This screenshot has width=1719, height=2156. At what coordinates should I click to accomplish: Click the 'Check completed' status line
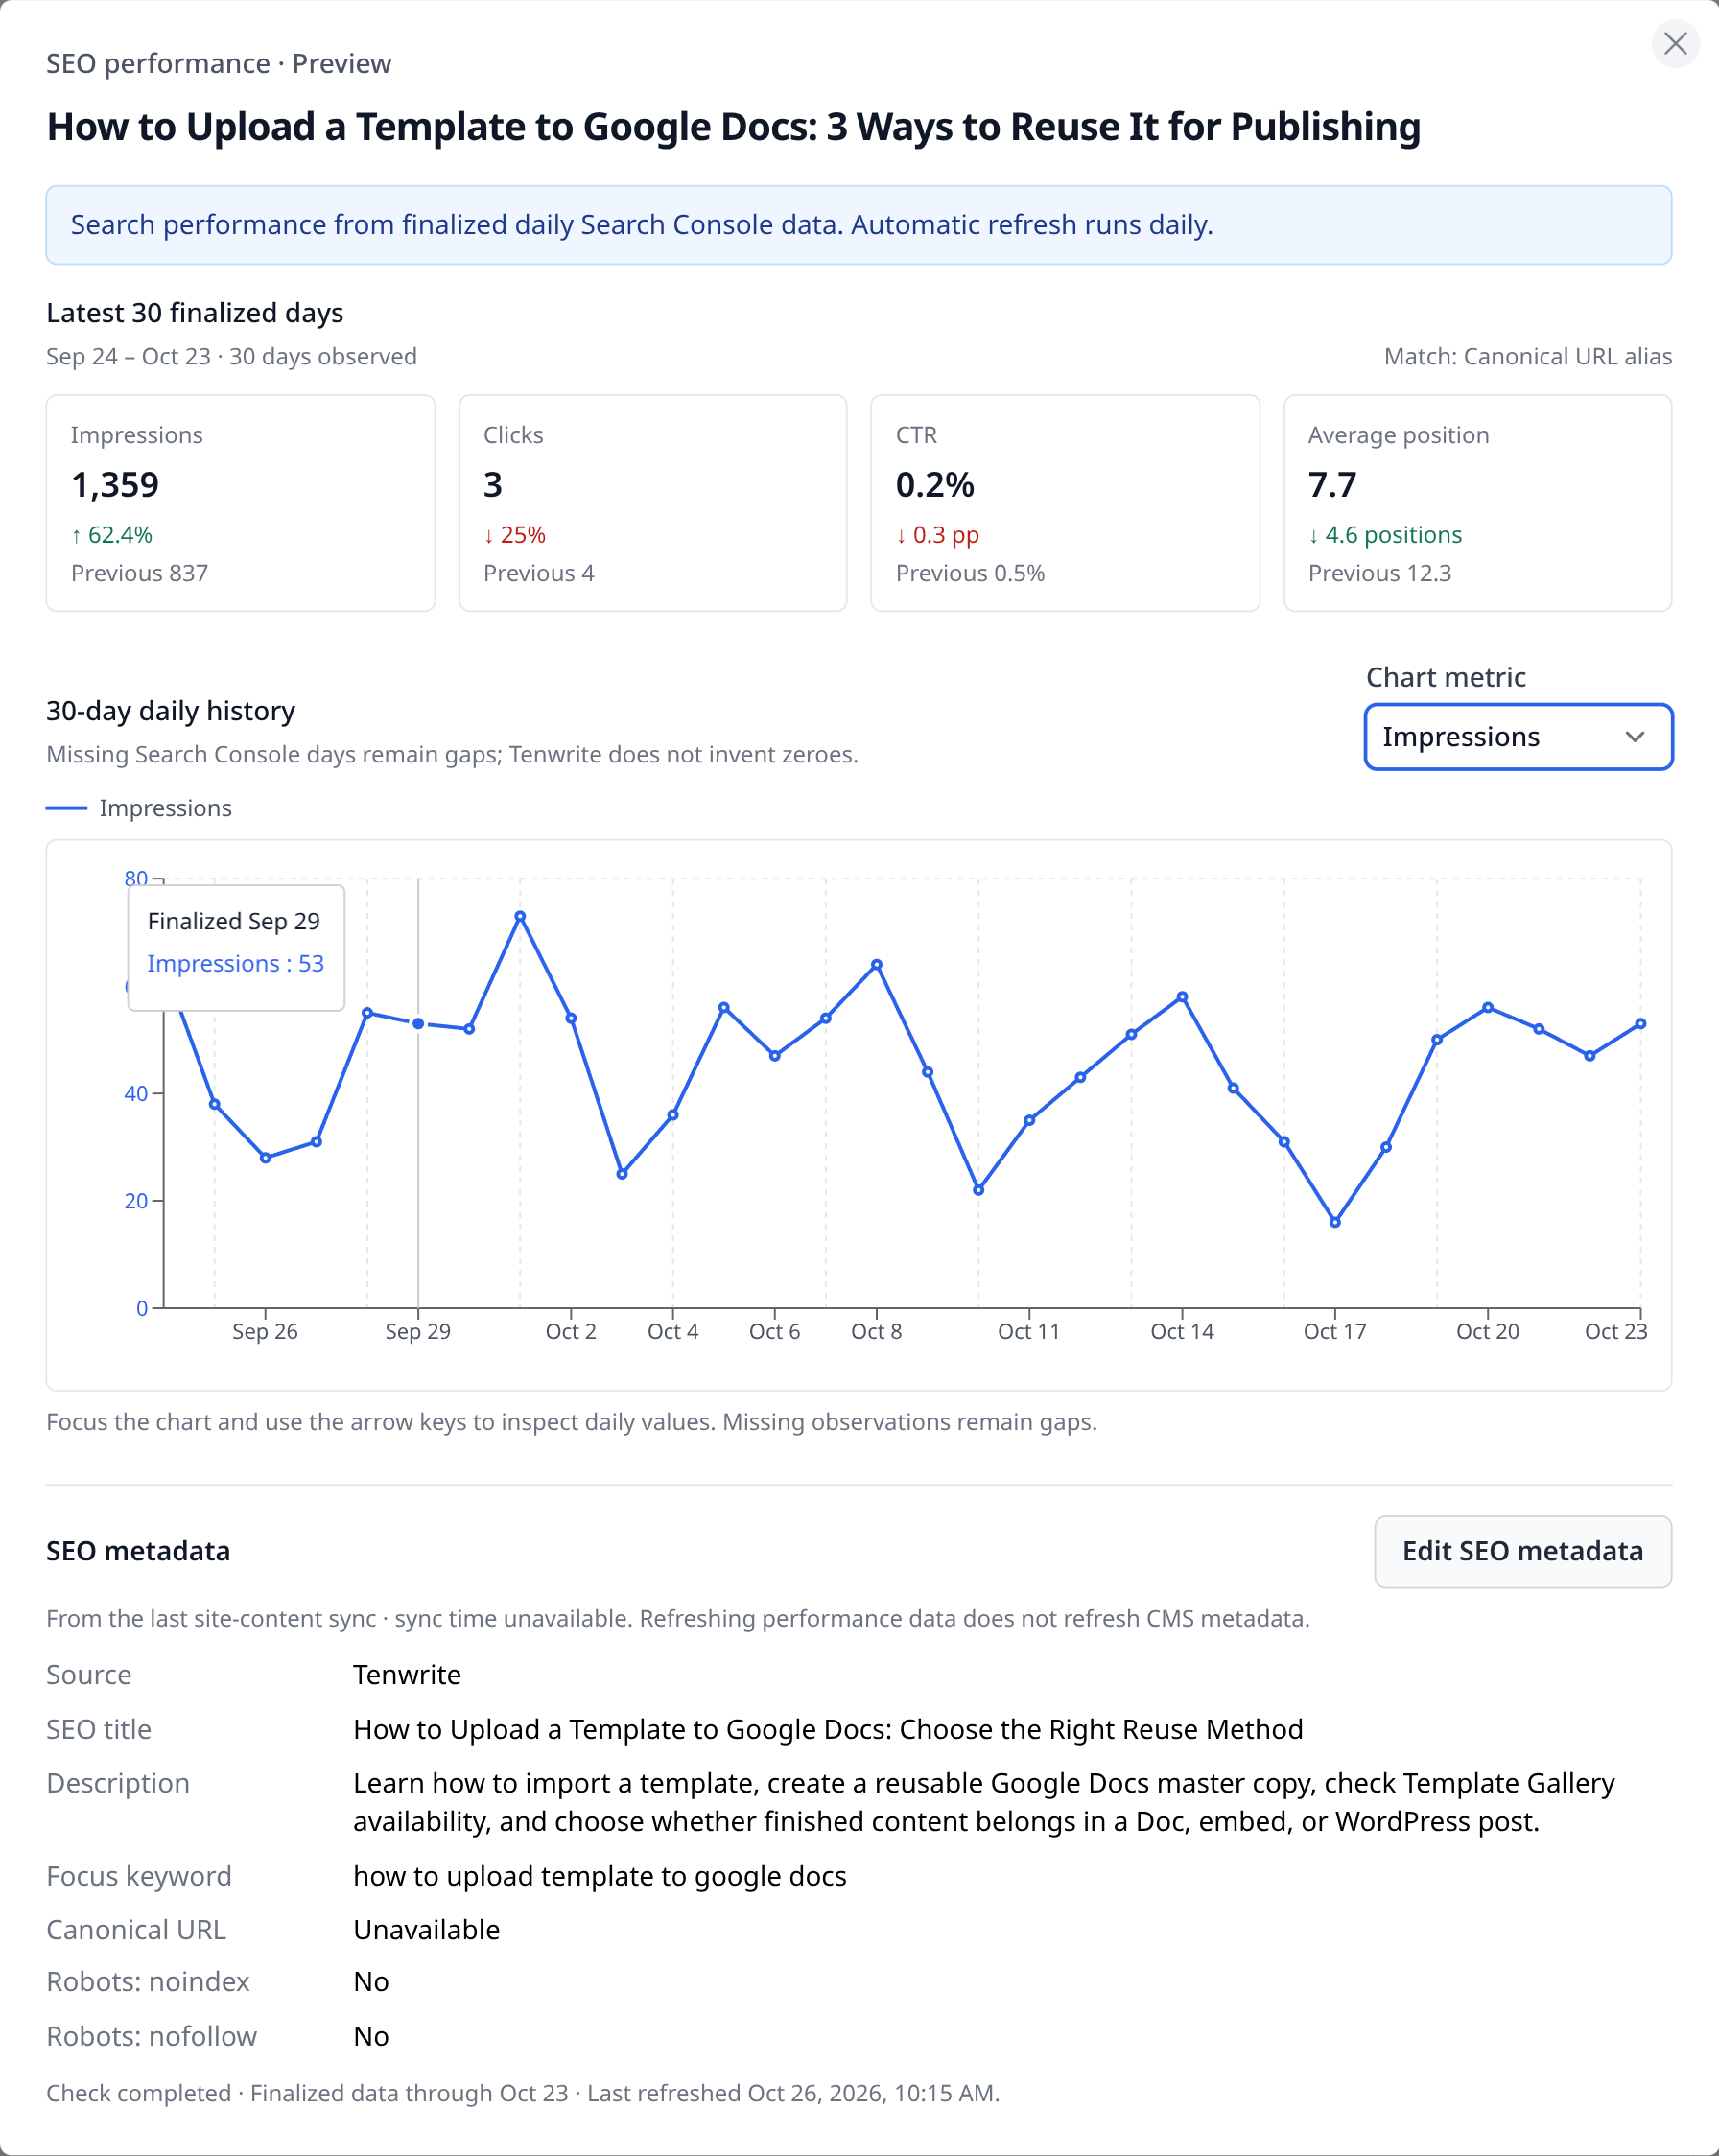pyautogui.click(x=523, y=2093)
